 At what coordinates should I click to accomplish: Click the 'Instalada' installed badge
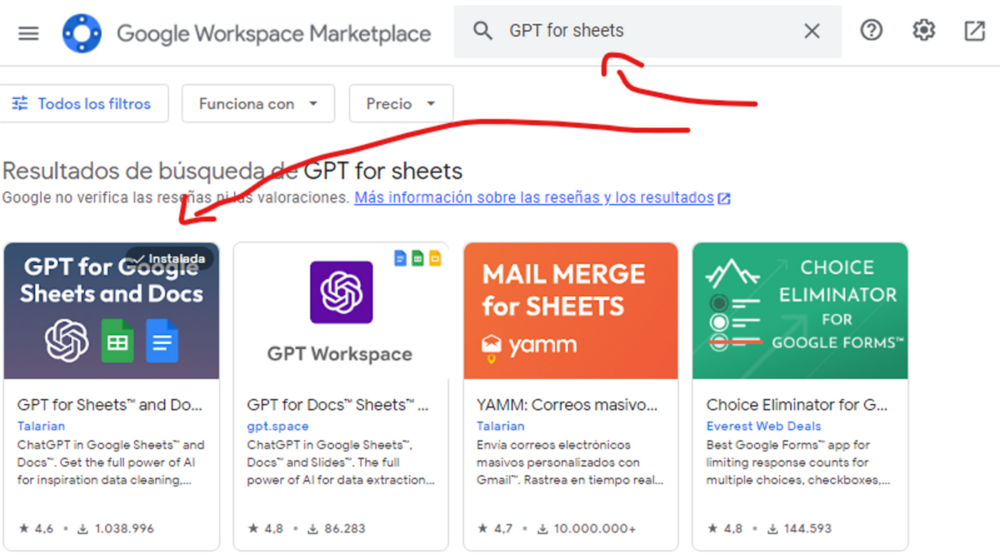[169, 258]
